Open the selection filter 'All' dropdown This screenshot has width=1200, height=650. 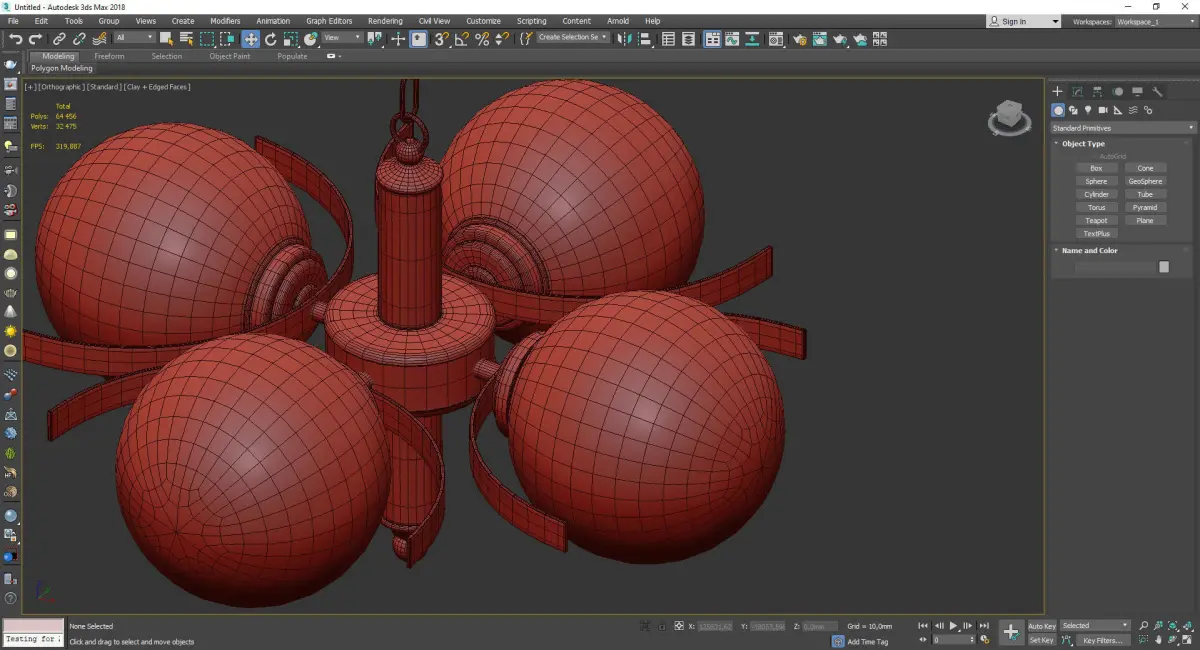point(134,38)
